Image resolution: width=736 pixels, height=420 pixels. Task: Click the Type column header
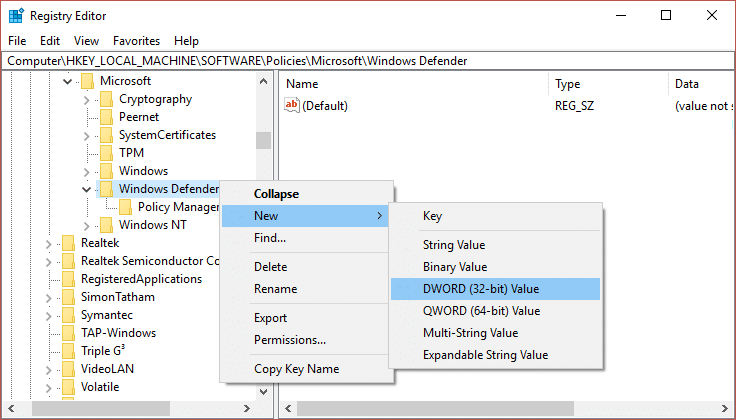[x=568, y=84]
